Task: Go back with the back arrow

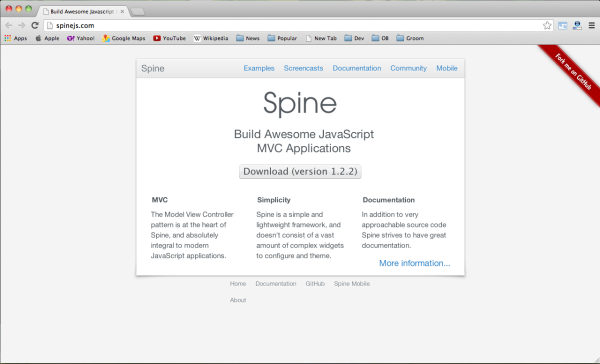Action: tap(9, 25)
